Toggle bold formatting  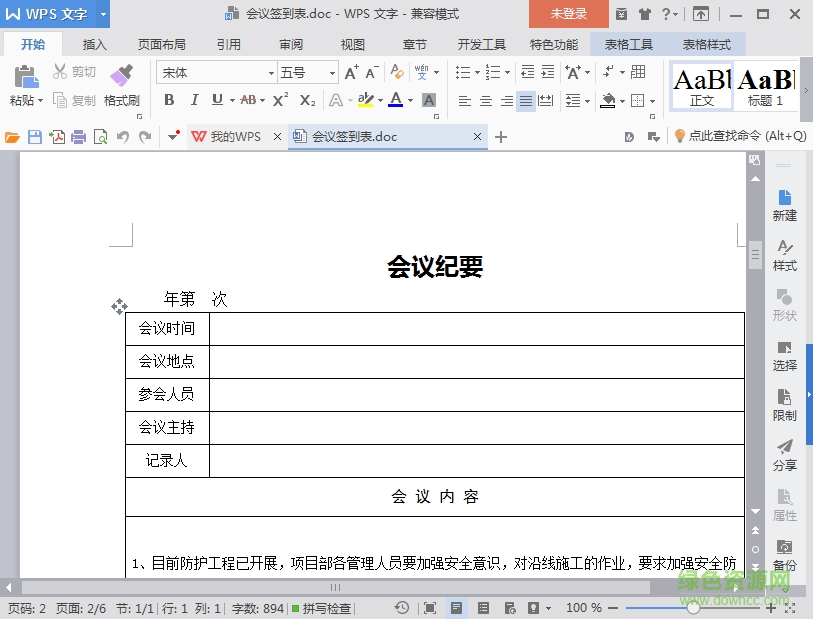coord(170,101)
